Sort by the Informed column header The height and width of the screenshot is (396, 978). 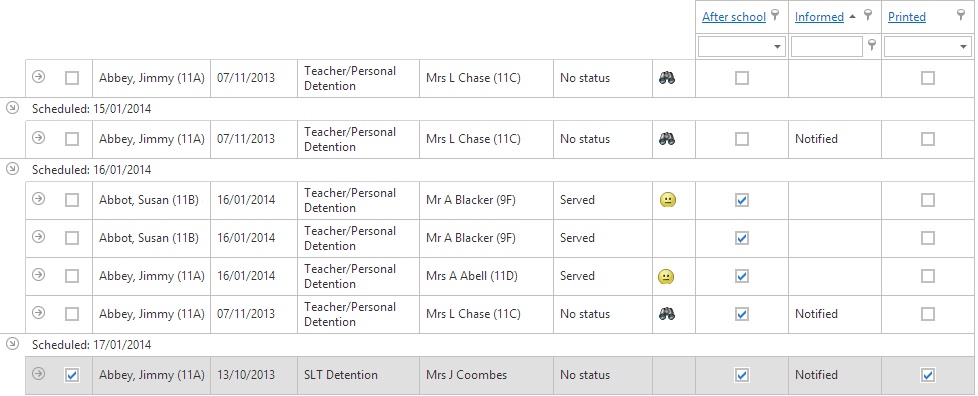tap(819, 17)
